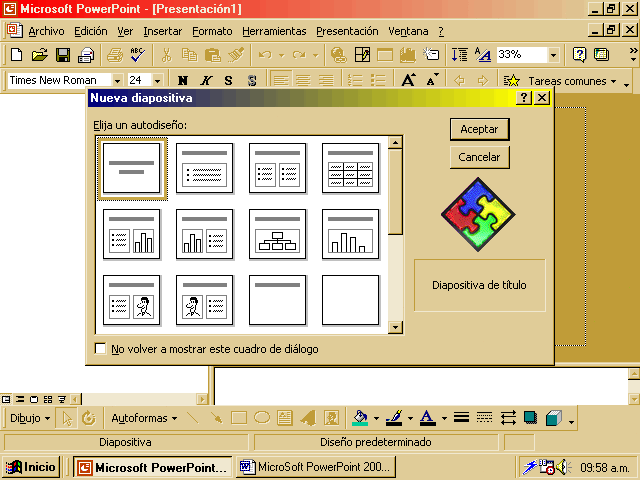This screenshot has width=640, height=480.
Task: Click the Aceptar button
Action: [480, 129]
